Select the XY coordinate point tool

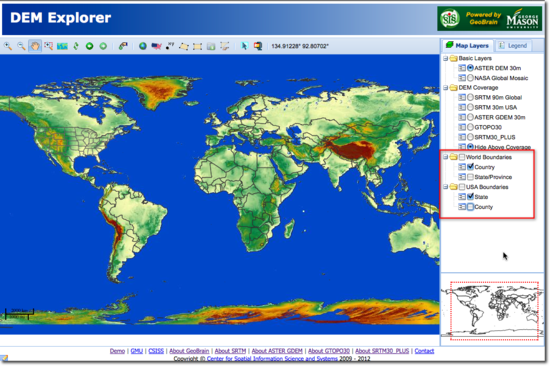[170, 46]
